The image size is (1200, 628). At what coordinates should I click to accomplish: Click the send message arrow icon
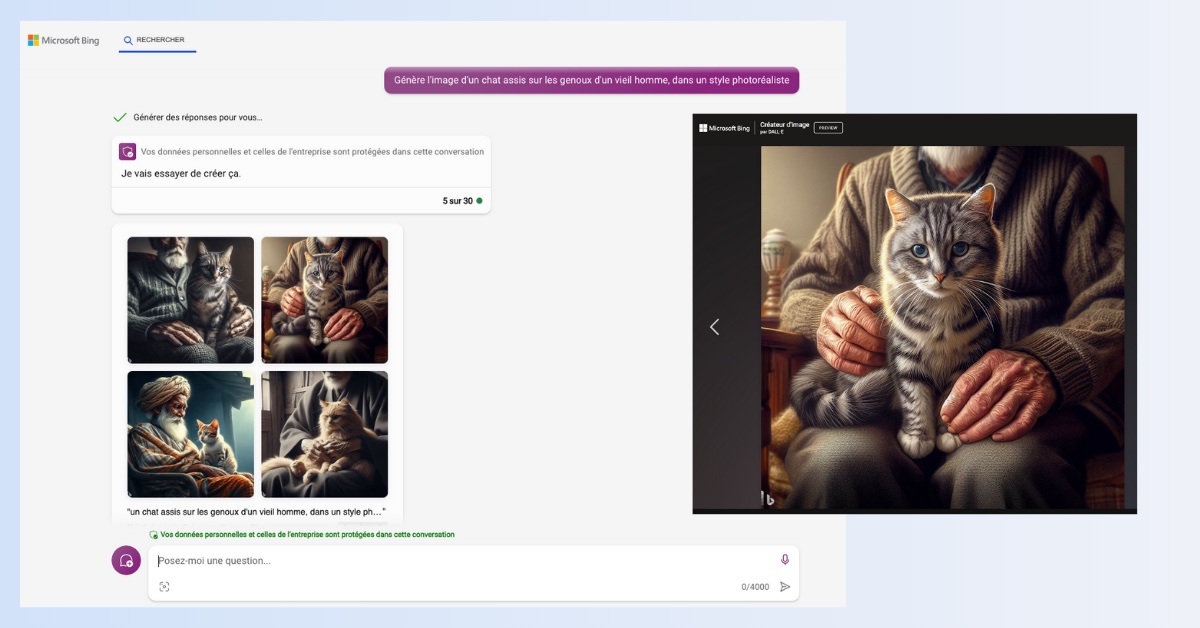[785, 587]
